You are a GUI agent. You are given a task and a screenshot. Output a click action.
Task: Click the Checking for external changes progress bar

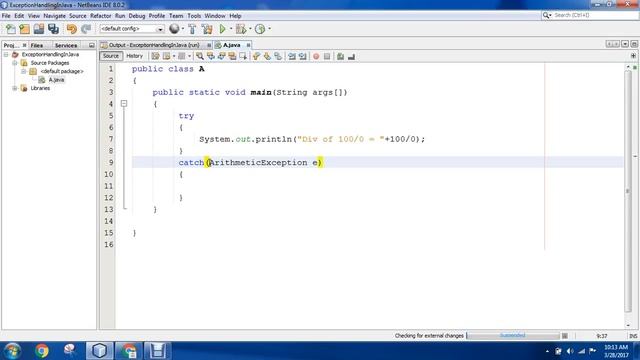coord(513,336)
